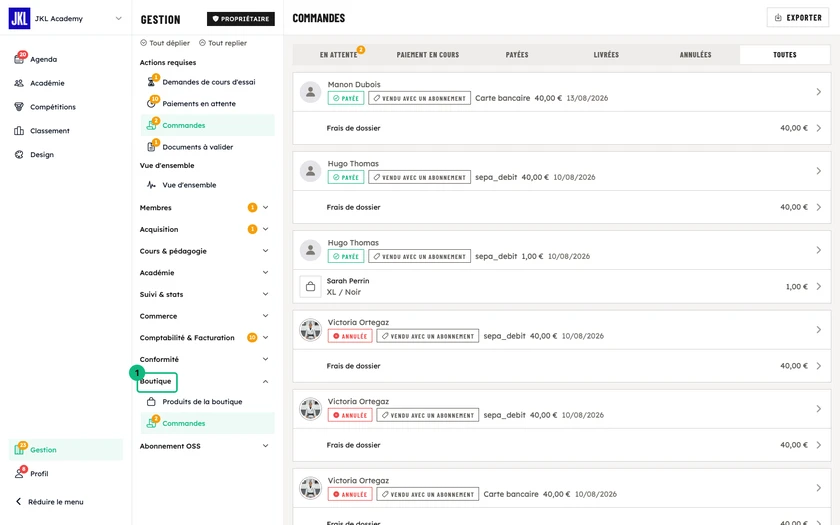The height and width of the screenshot is (525, 840).
Task: Switch to Paiement en cours tab
Action: click(x=428, y=55)
